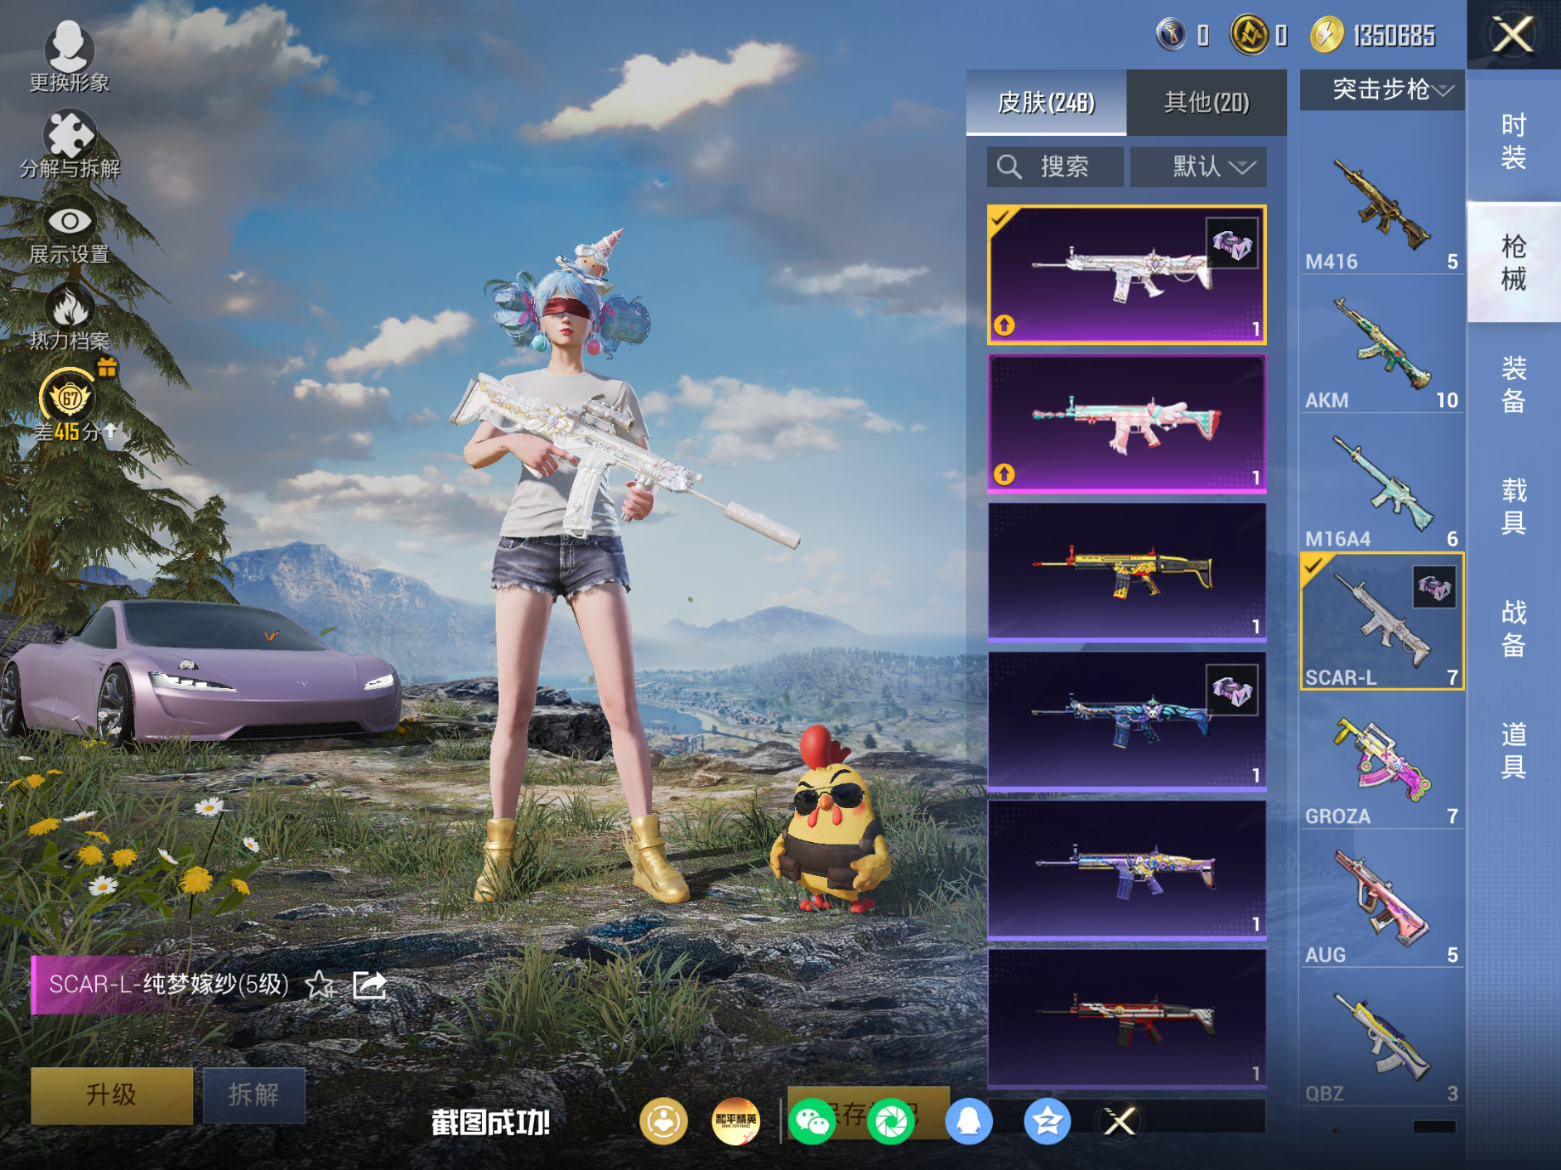
Task: Select the equipped white SCAR-L skin
Action: coord(1127,275)
